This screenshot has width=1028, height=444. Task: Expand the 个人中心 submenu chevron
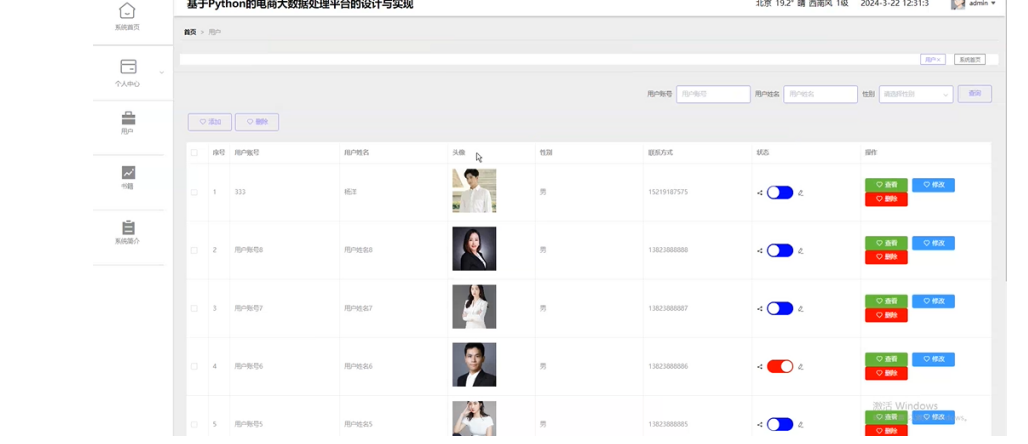161,72
